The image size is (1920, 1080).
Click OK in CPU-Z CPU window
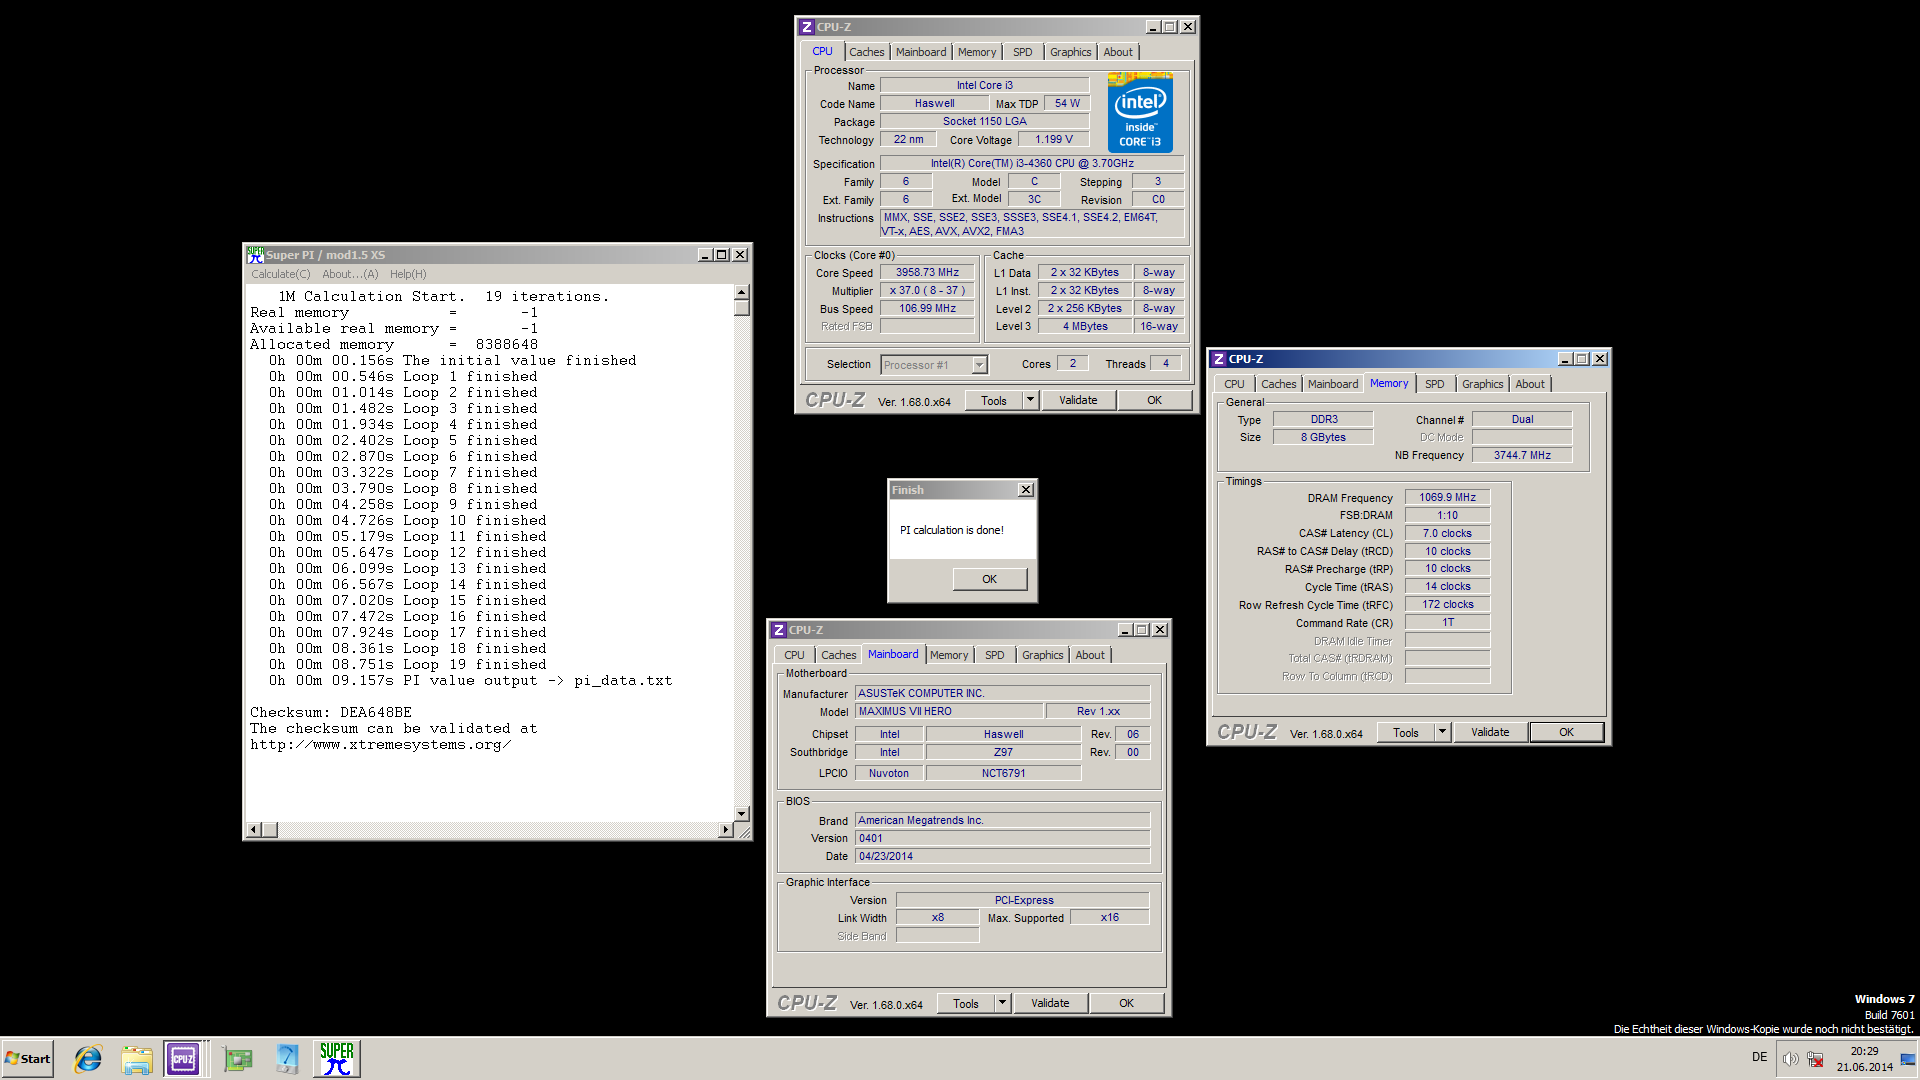1154,400
